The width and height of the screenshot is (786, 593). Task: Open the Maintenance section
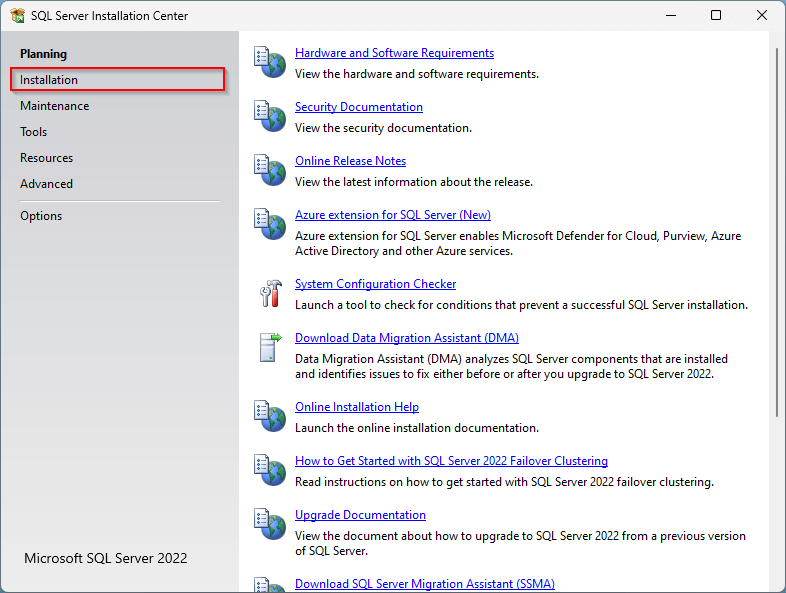54,106
